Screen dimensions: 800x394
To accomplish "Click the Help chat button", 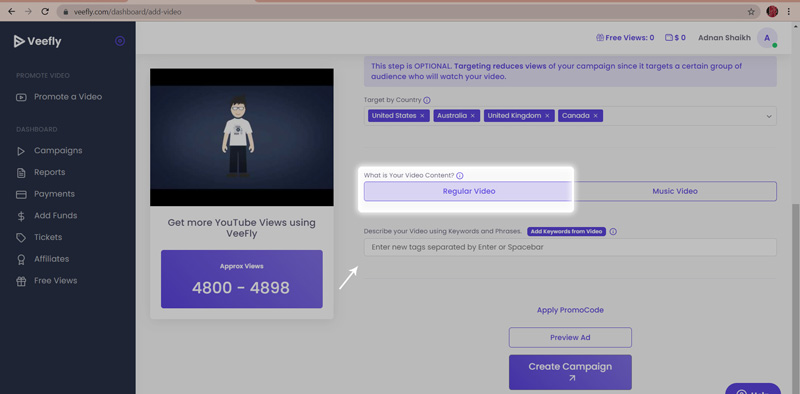I will click(753, 389).
